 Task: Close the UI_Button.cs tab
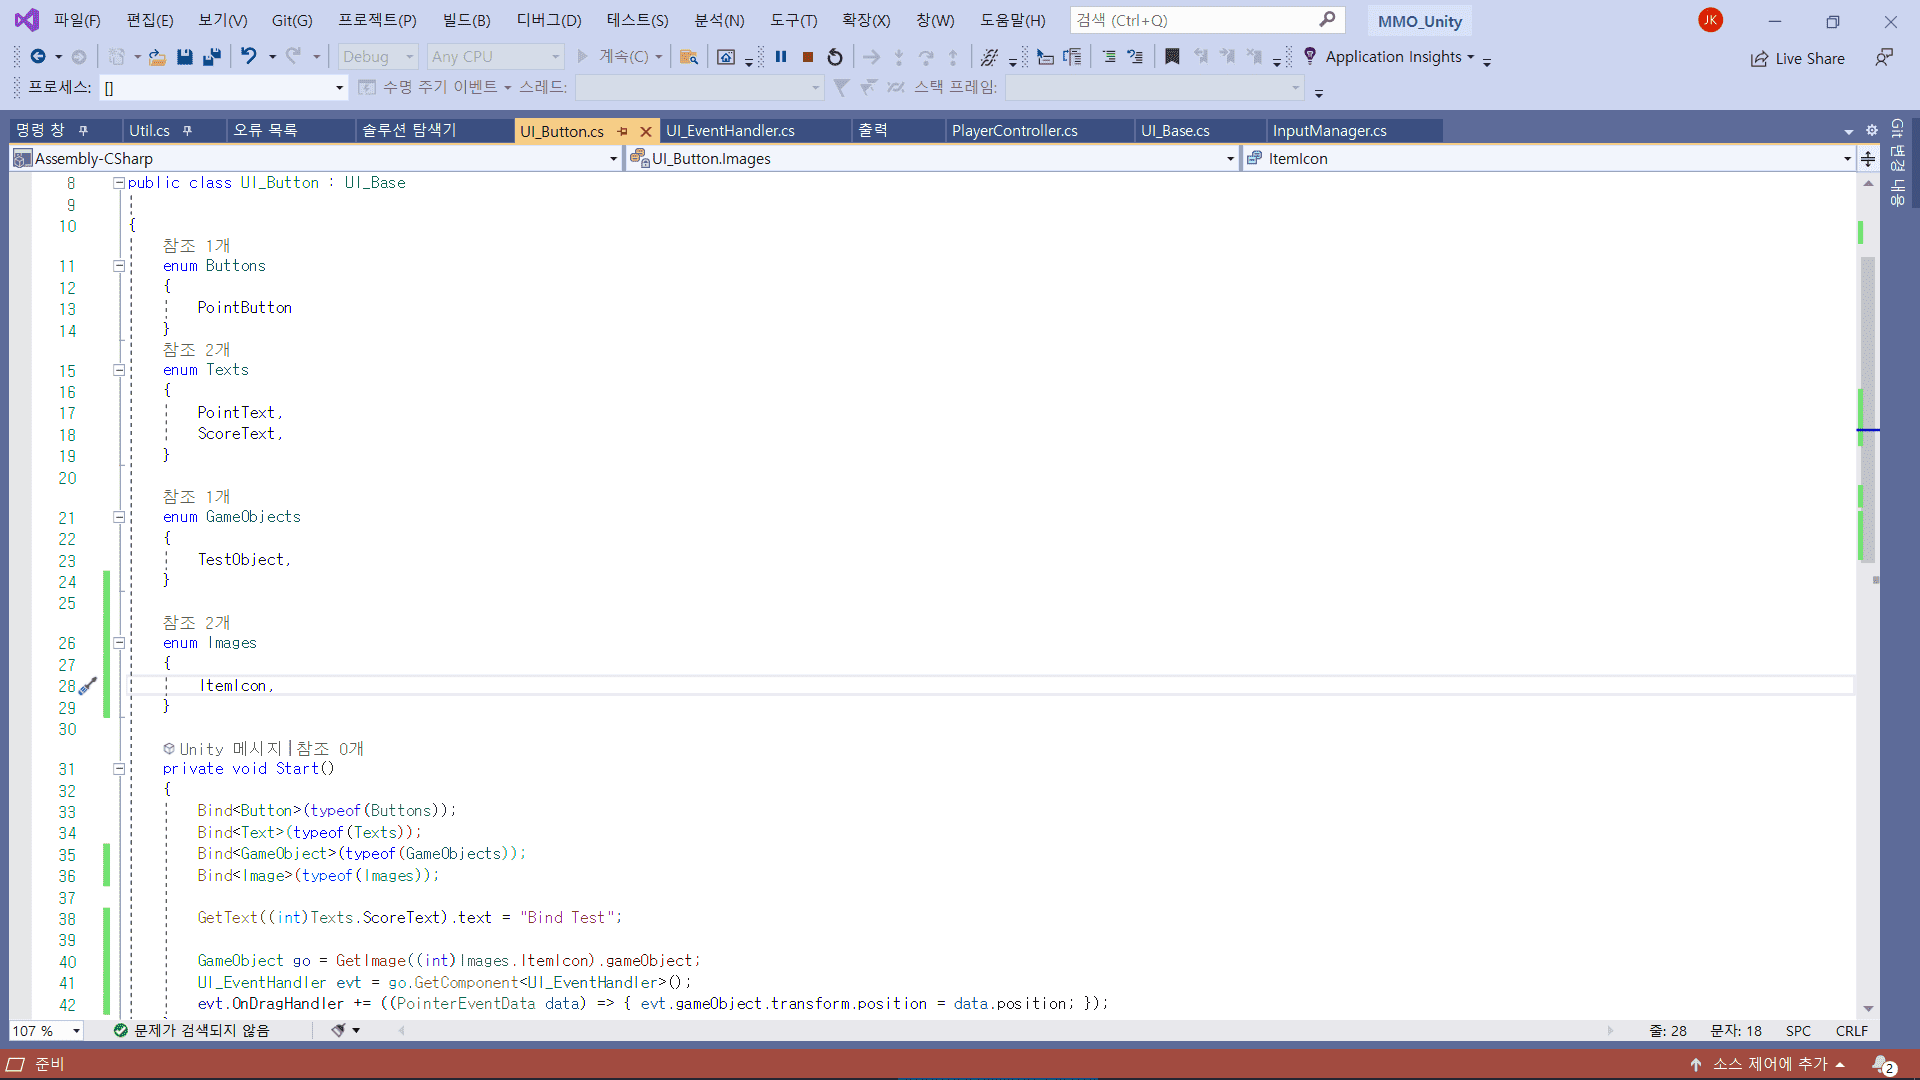[646, 131]
